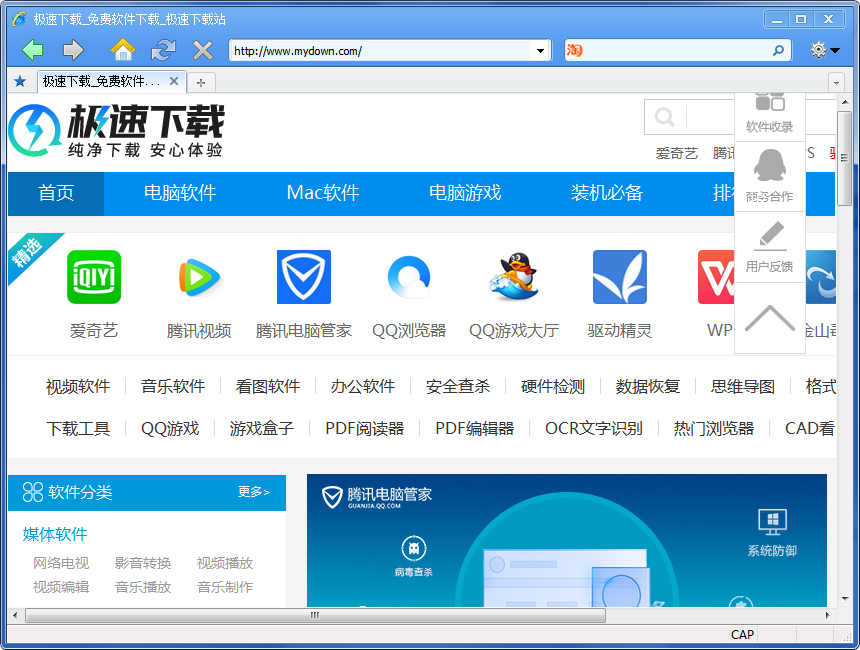Open the iQIYI app icon
This screenshot has height=650, width=860.
click(x=94, y=277)
